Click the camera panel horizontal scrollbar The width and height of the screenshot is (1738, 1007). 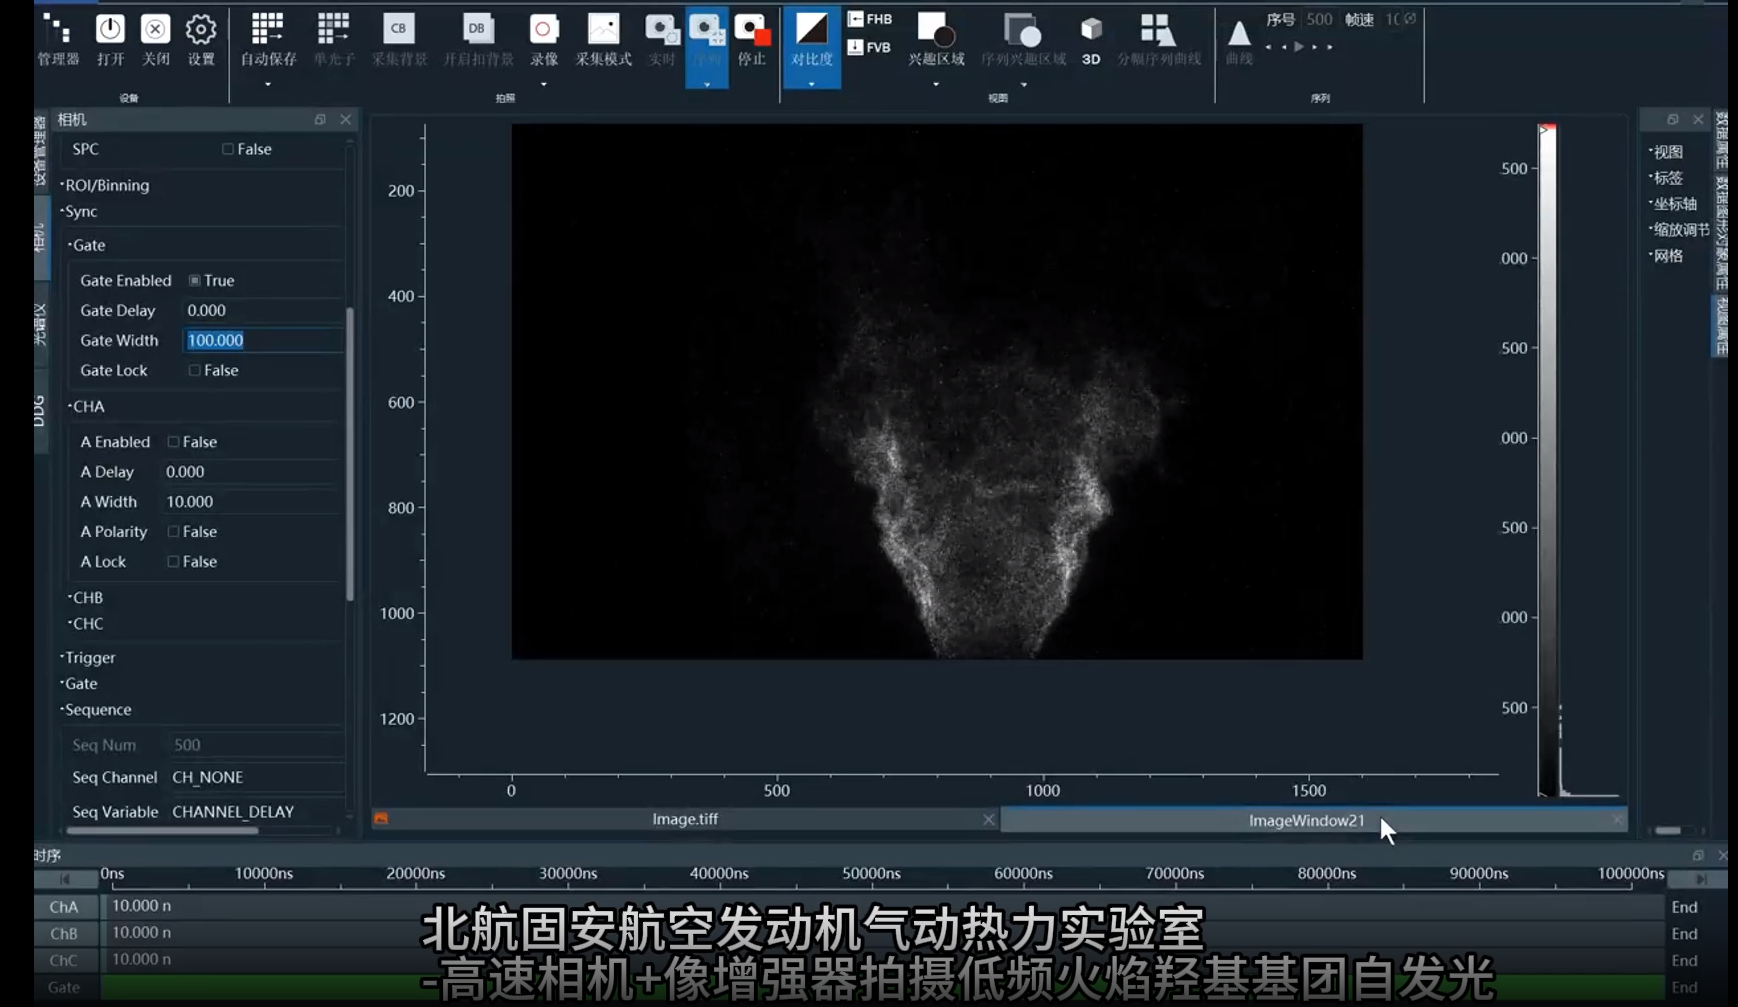(162, 830)
